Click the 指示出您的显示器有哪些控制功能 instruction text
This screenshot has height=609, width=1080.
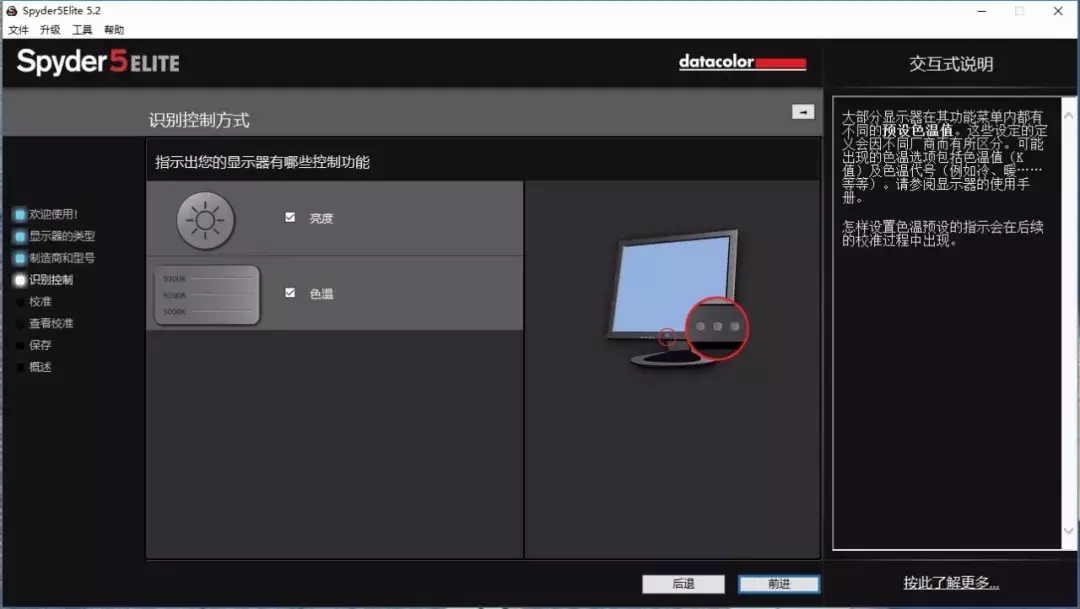262,162
